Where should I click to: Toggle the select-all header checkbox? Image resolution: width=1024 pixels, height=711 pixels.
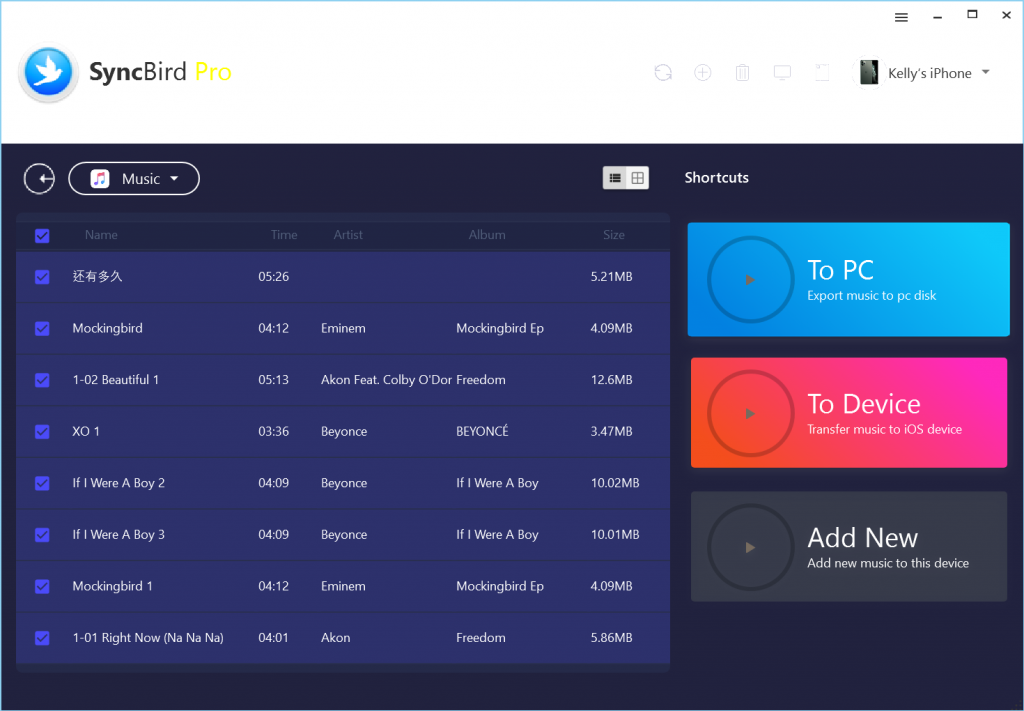click(42, 236)
